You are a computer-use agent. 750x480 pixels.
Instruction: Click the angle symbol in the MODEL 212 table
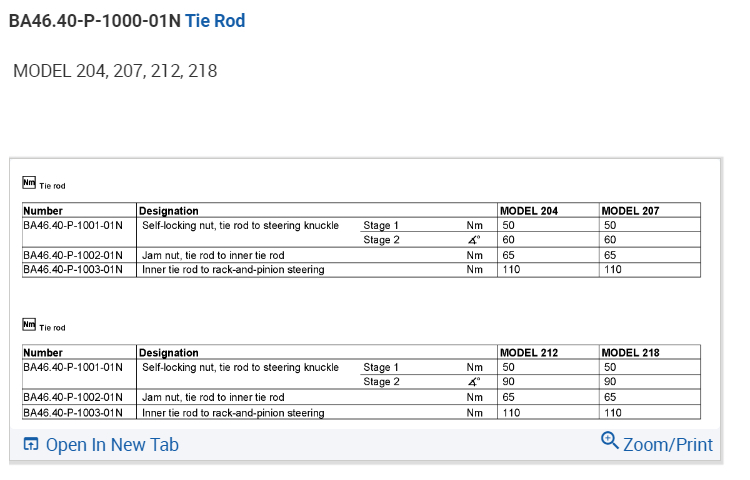(474, 382)
